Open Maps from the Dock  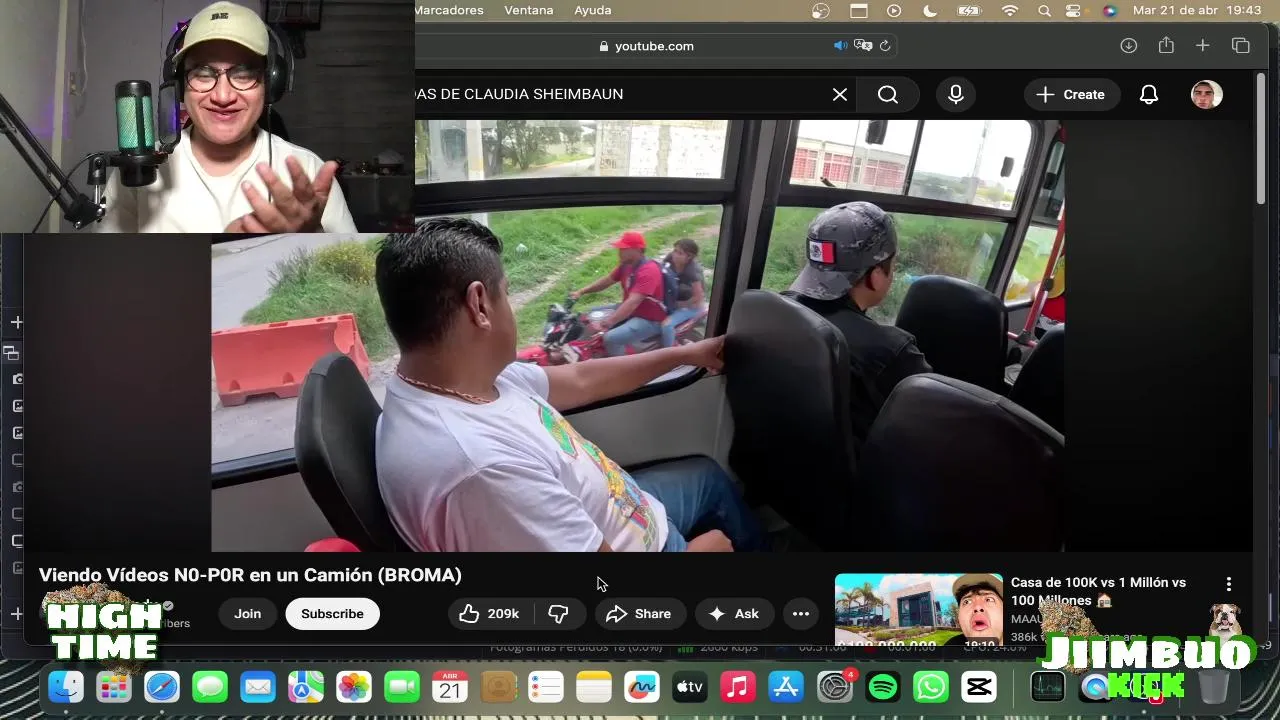(306, 687)
